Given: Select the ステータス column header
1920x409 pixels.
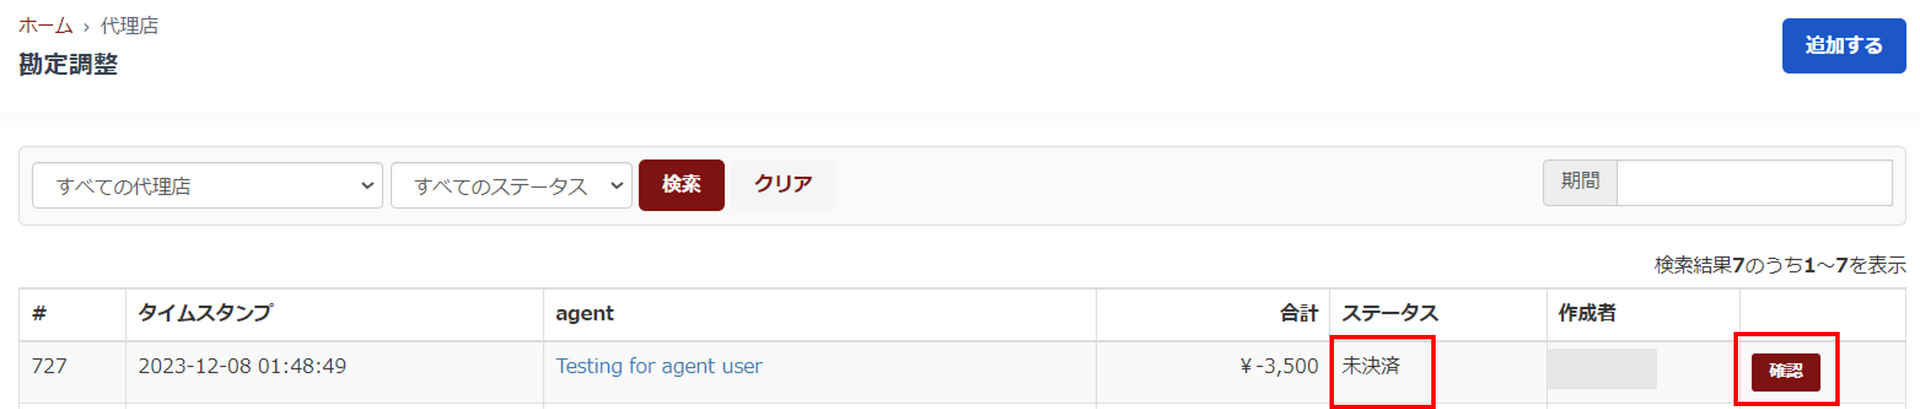Looking at the screenshot, I should coord(1389,314).
